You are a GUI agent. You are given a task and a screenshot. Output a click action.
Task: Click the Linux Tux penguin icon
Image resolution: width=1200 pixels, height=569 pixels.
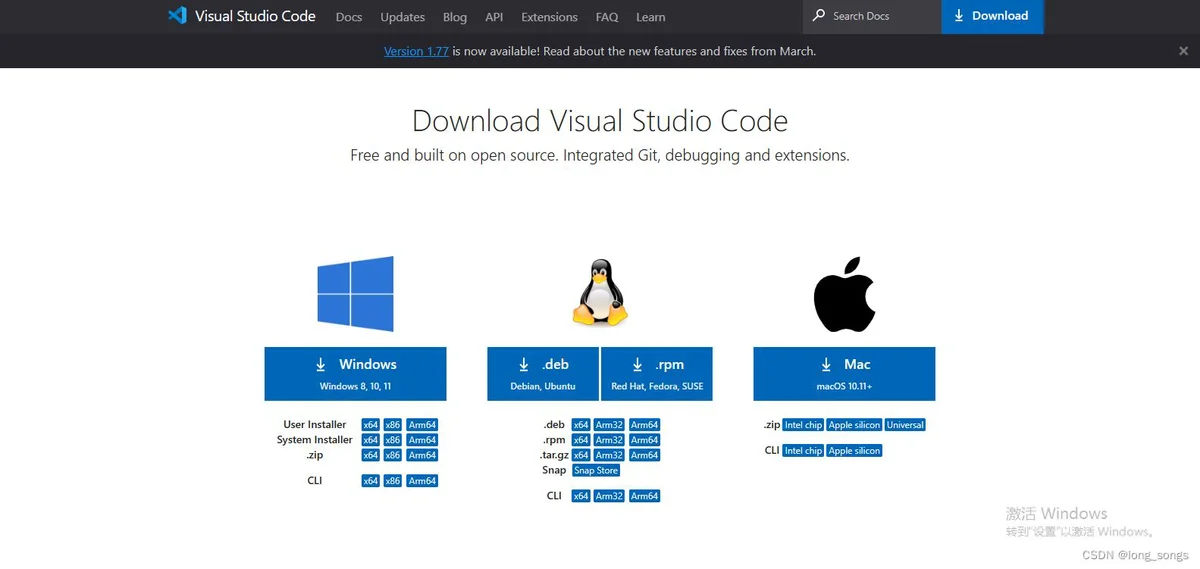click(600, 293)
